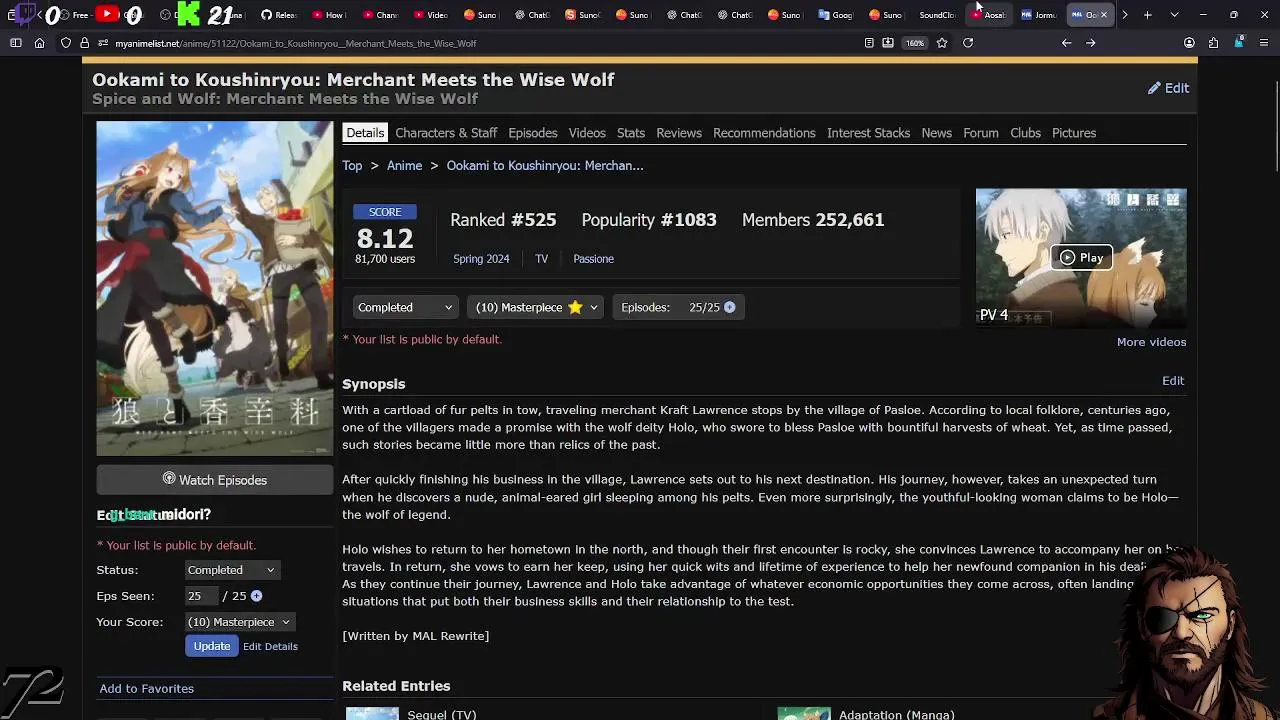1280x720 pixels.
Task: Open the Forum tab
Action: coord(981,133)
